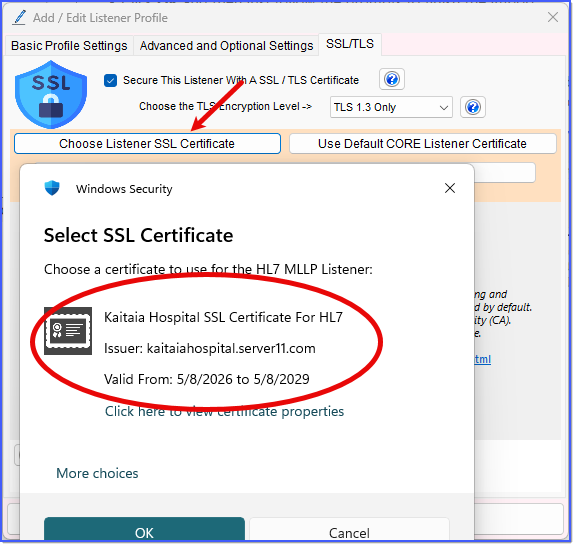Image resolution: width=575 pixels, height=546 pixels.
Task: Click the Choose the TLS Encryption Level label
Action: [x=225, y=106]
